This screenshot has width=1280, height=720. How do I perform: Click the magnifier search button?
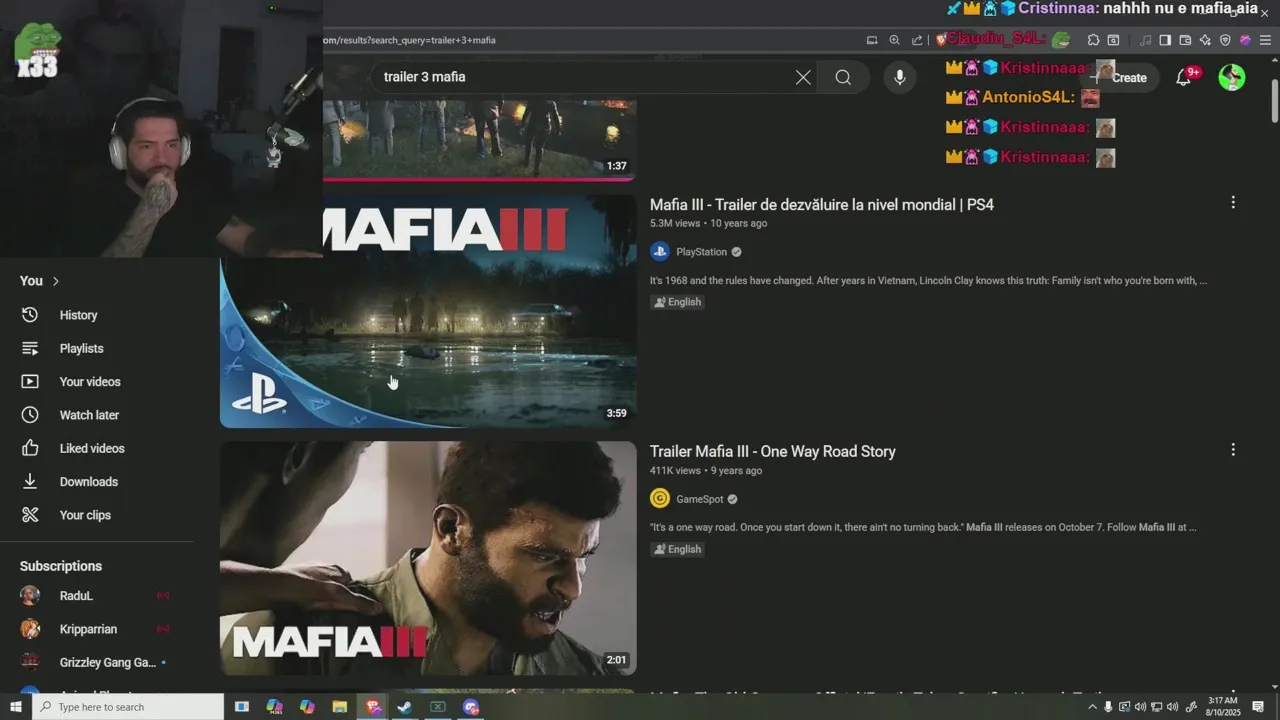pos(843,77)
